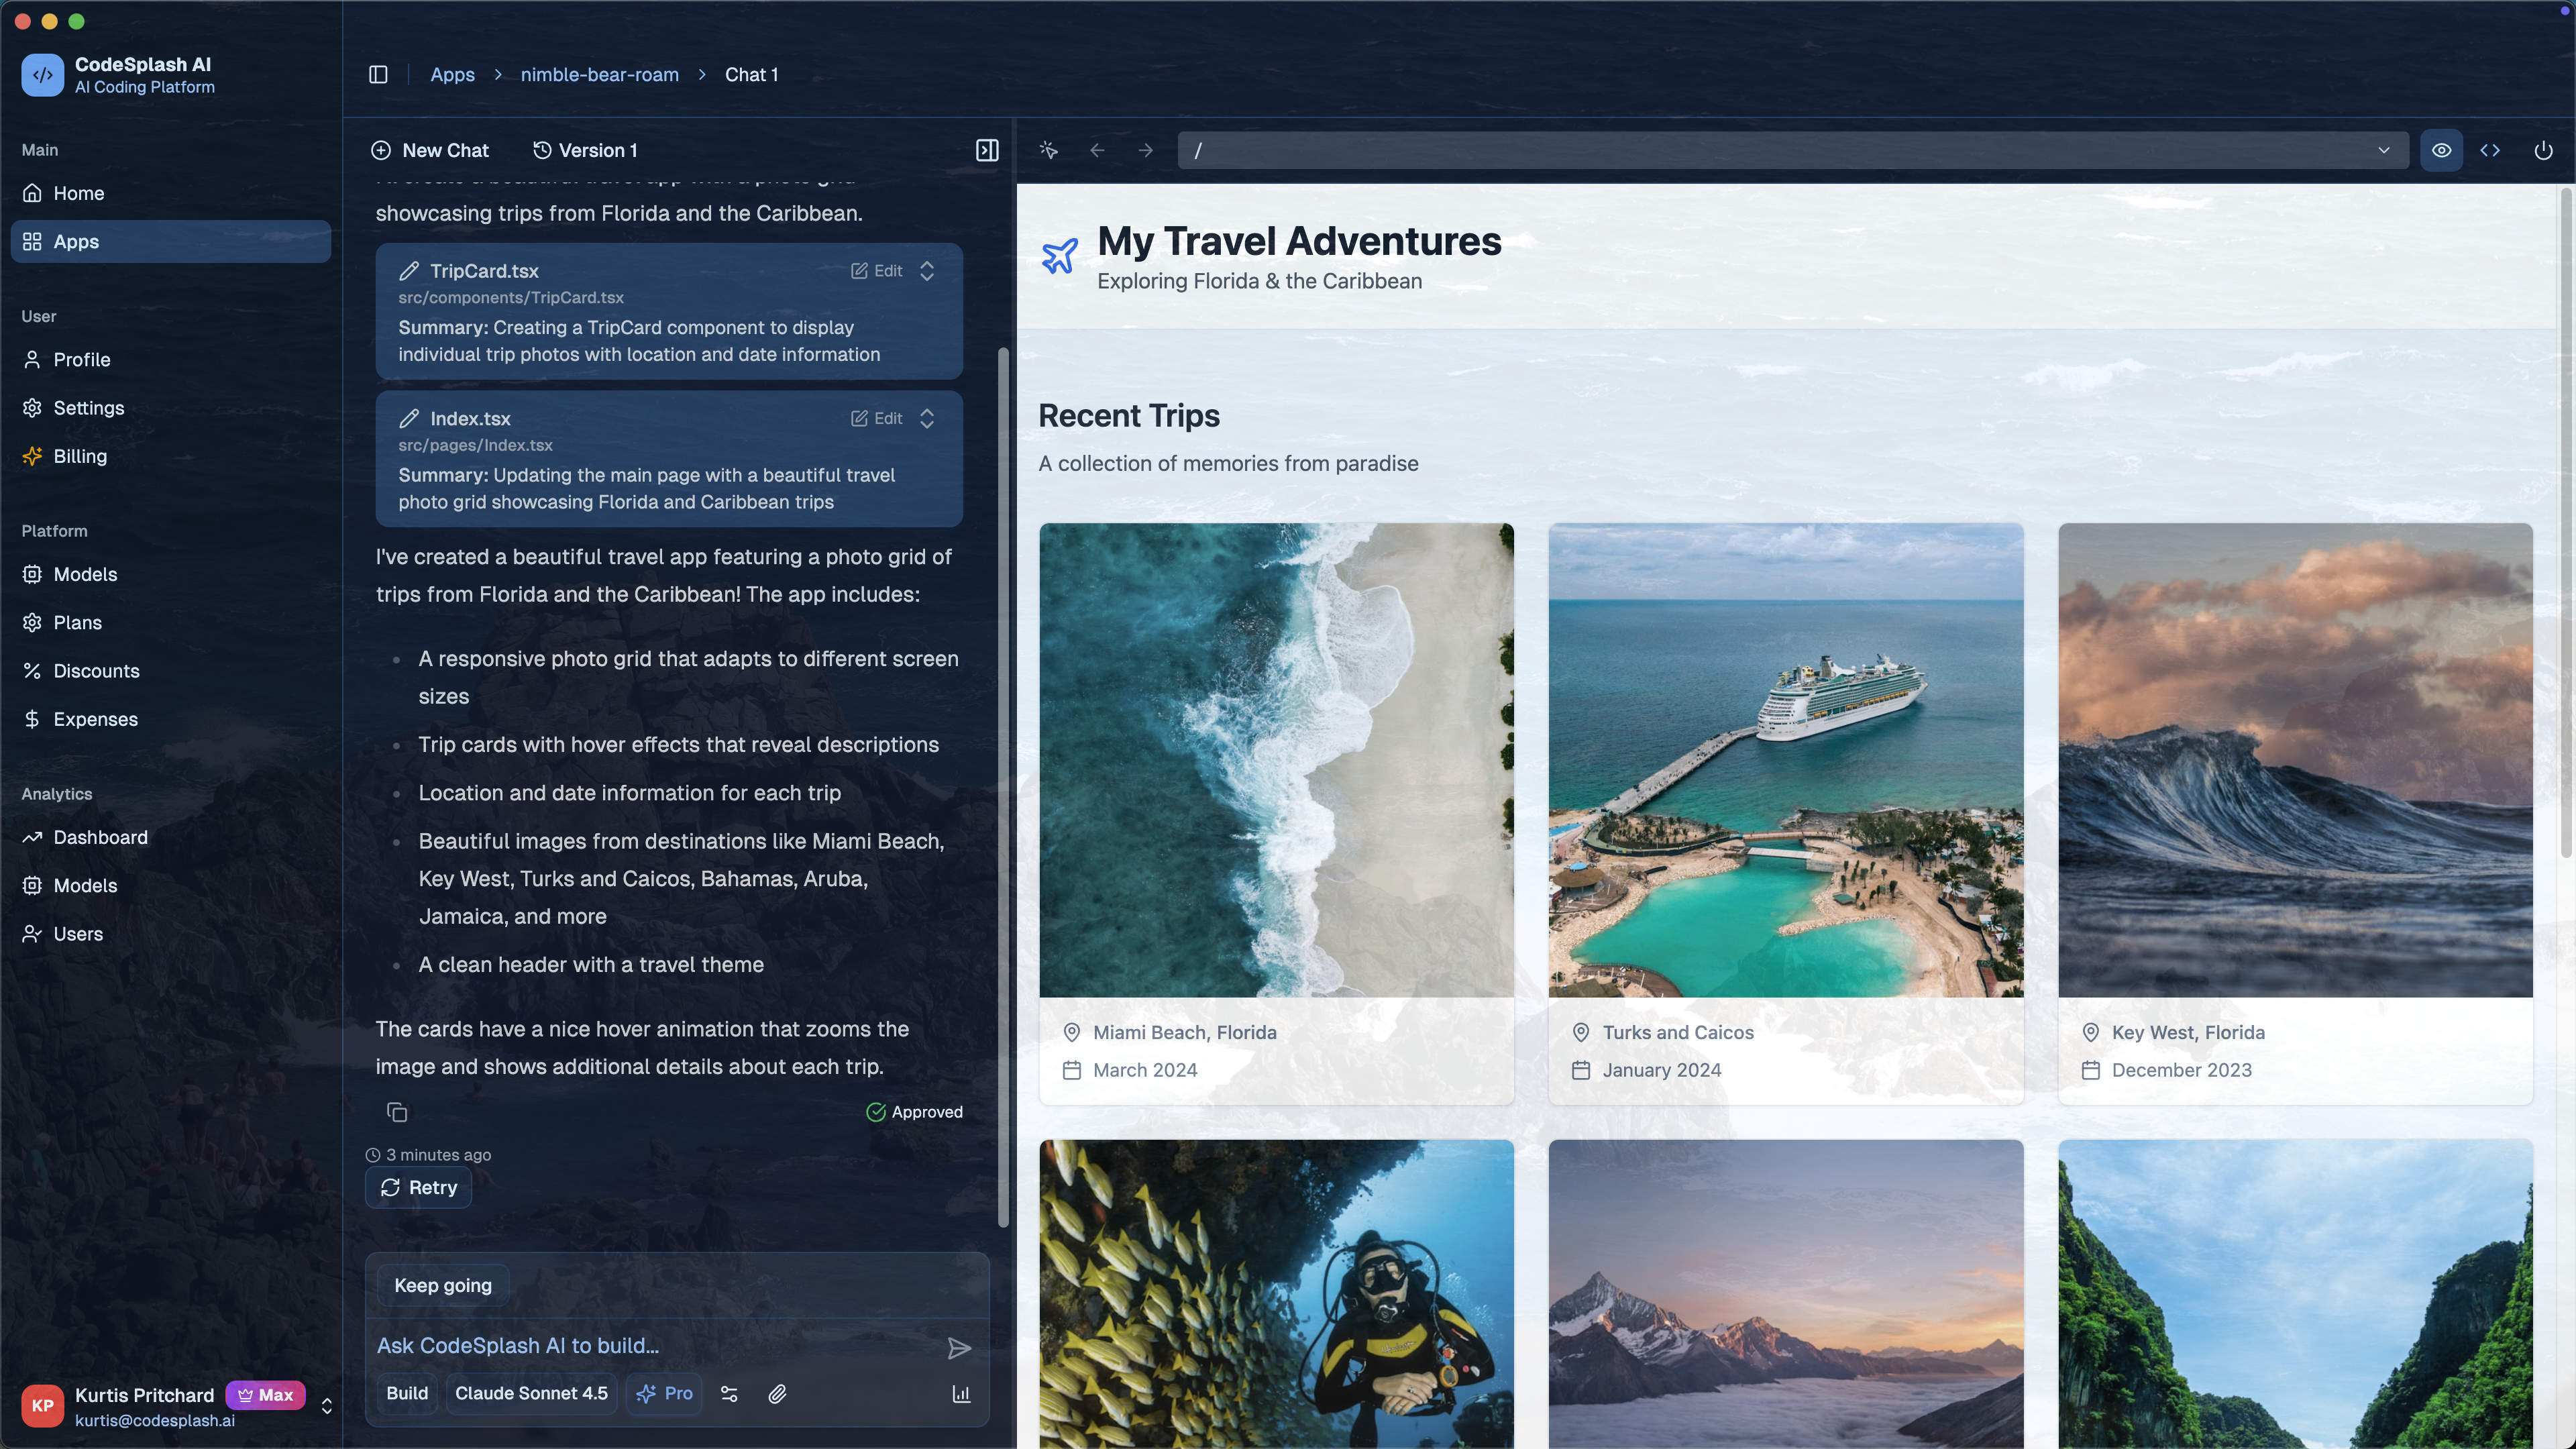Click the Turks and Caicos trip photo
Image resolution: width=2576 pixels, height=1449 pixels.
[1785, 760]
